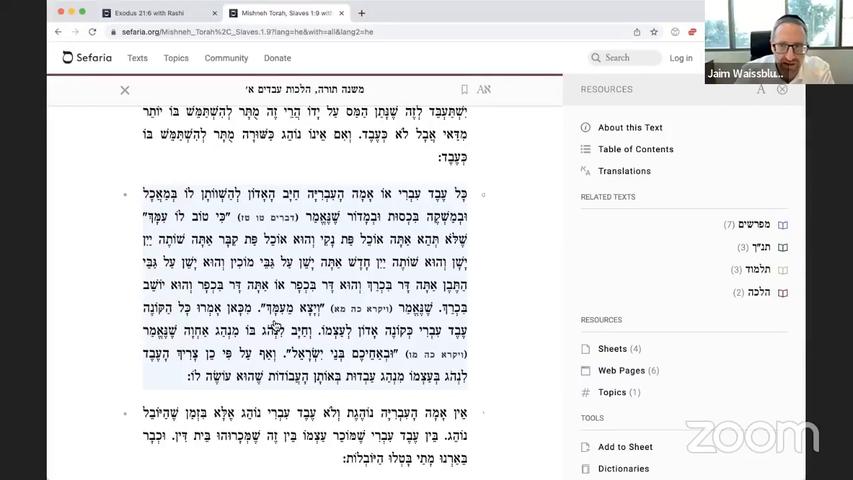
Task: Click the book icon next to תנ"ך
Action: pyautogui.click(x=783, y=248)
